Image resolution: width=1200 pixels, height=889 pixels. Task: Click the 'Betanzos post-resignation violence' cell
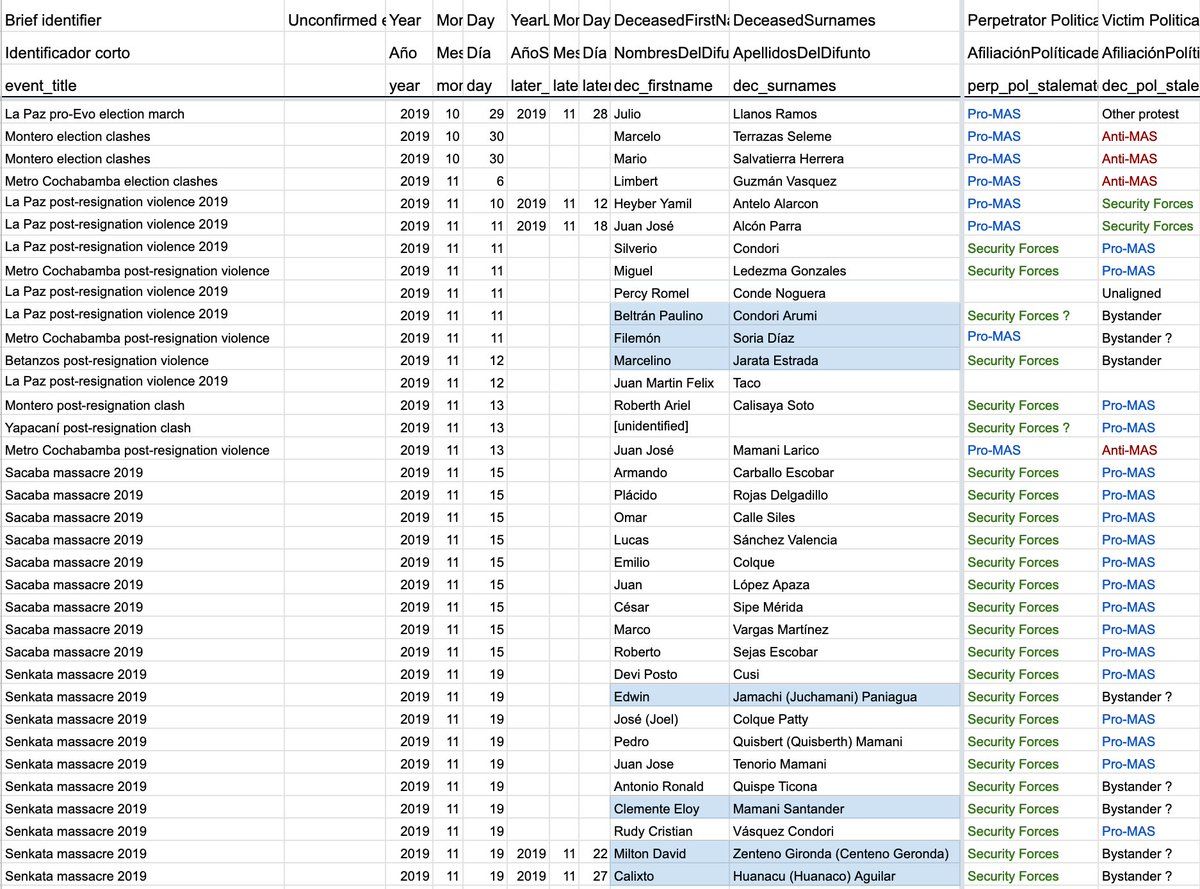(107, 360)
